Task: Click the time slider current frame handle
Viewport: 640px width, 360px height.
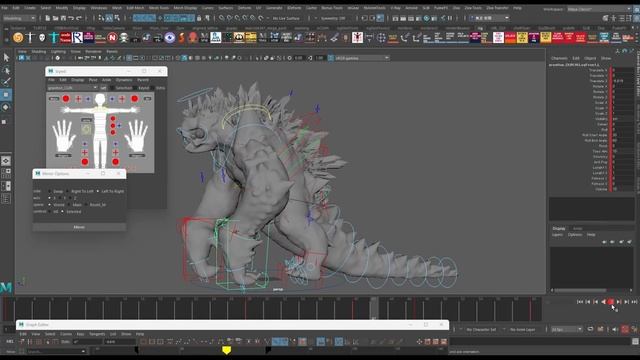Action: pos(374,309)
